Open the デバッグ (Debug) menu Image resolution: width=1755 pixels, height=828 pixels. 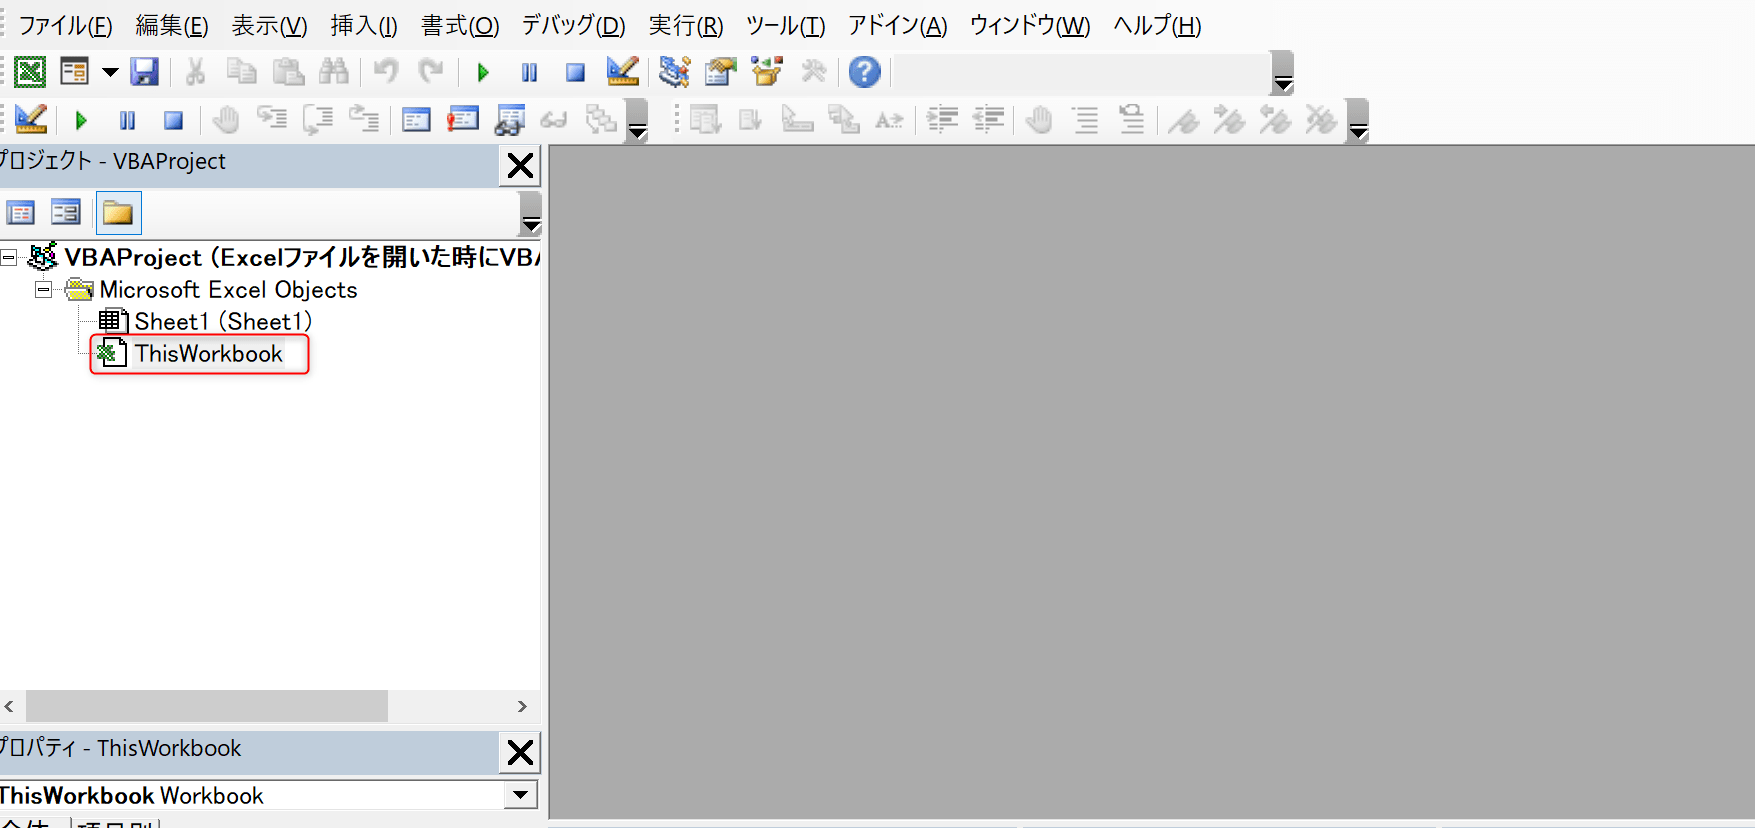pyautogui.click(x=573, y=26)
